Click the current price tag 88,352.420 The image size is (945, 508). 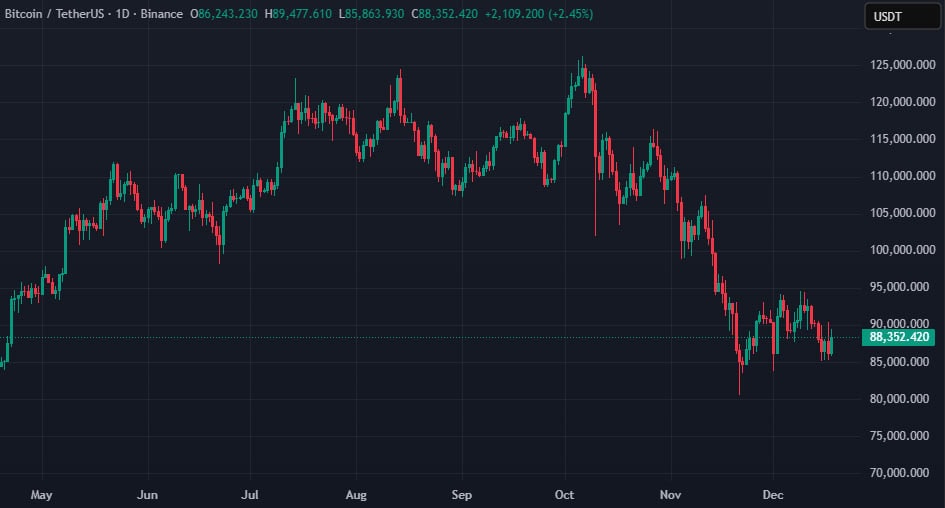click(898, 337)
